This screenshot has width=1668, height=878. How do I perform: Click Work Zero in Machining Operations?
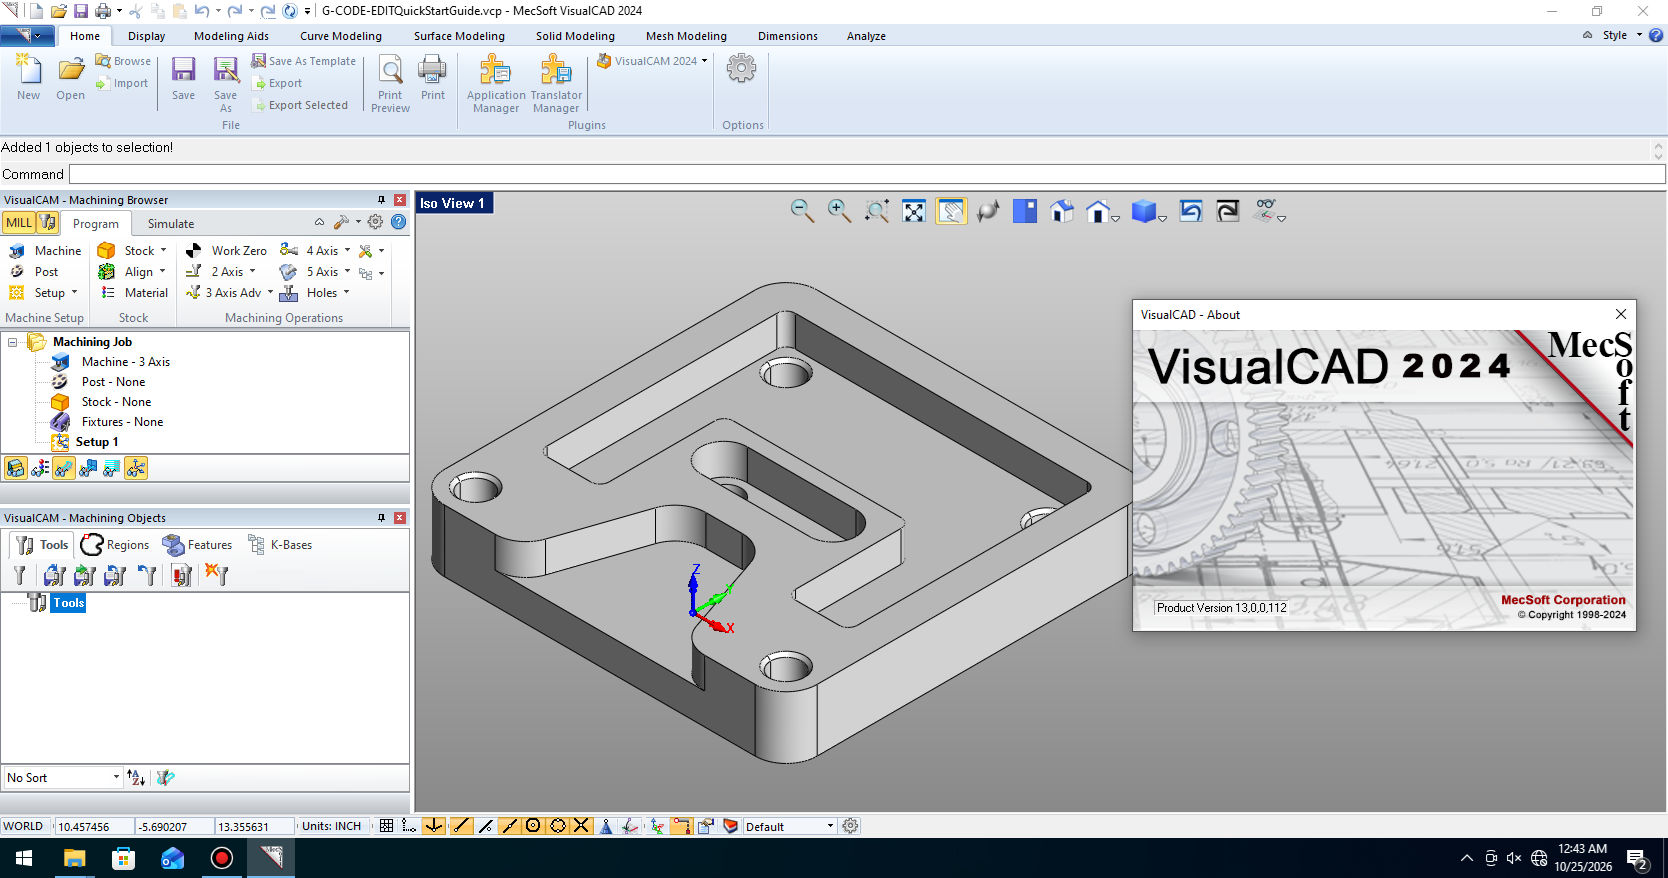click(x=227, y=251)
